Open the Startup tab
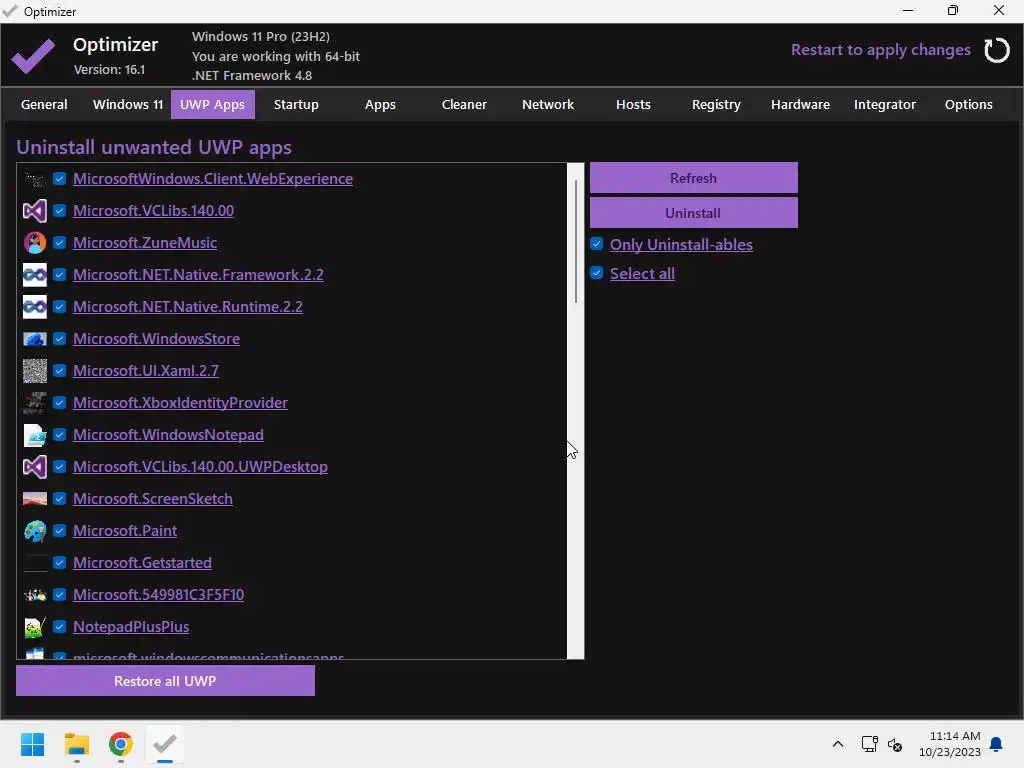The height and width of the screenshot is (768, 1024). [296, 104]
